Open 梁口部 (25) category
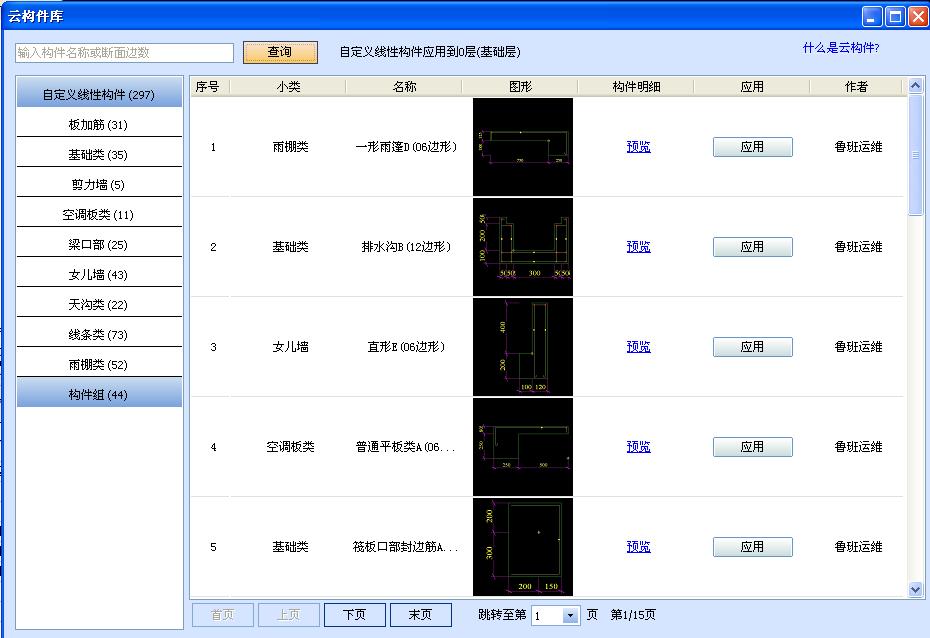Screen dimensions: 930x638 (x=99, y=244)
